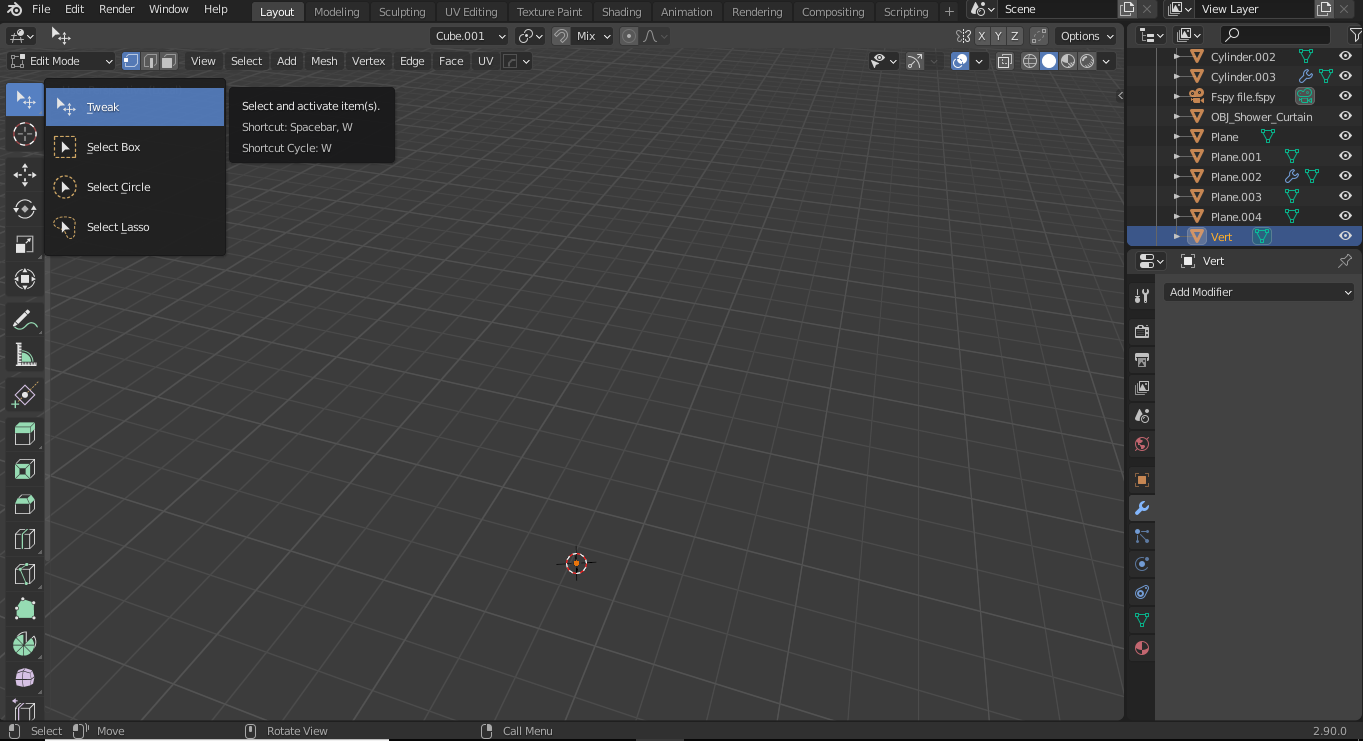Open the World properties tab icon
The height and width of the screenshot is (741, 1363).
pyautogui.click(x=1142, y=443)
